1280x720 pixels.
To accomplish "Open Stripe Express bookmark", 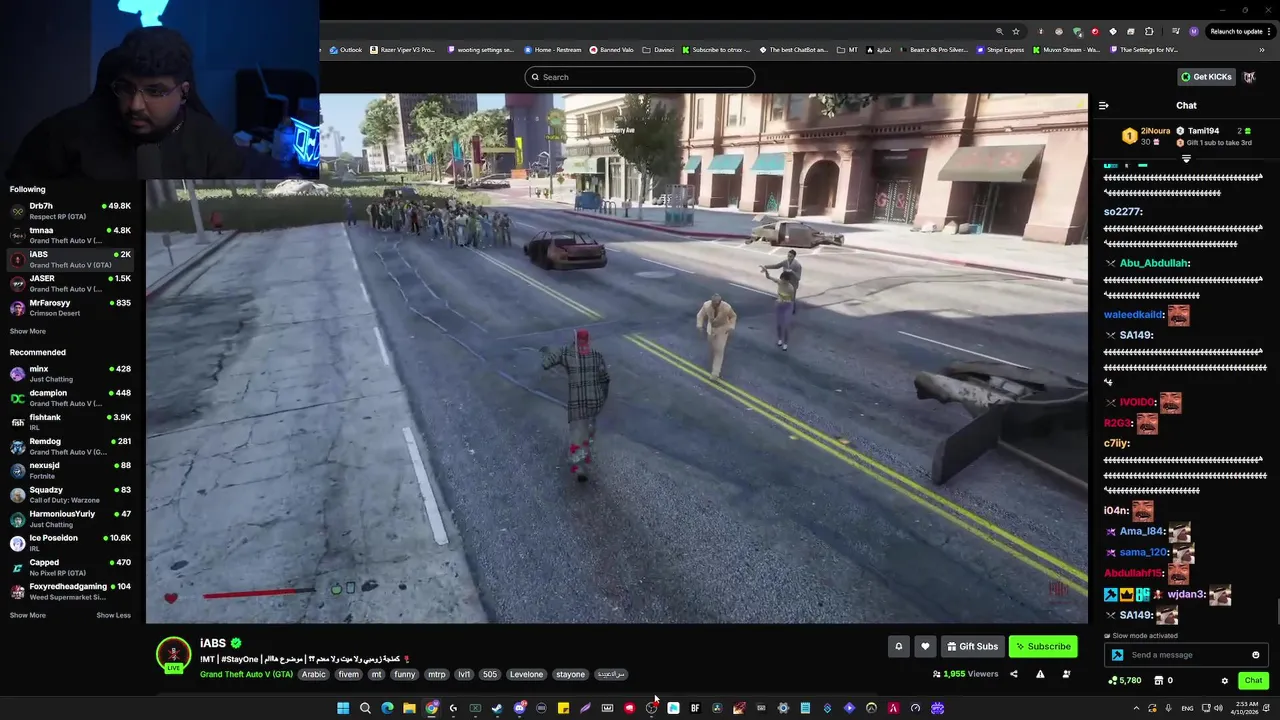I will (x=1000, y=49).
